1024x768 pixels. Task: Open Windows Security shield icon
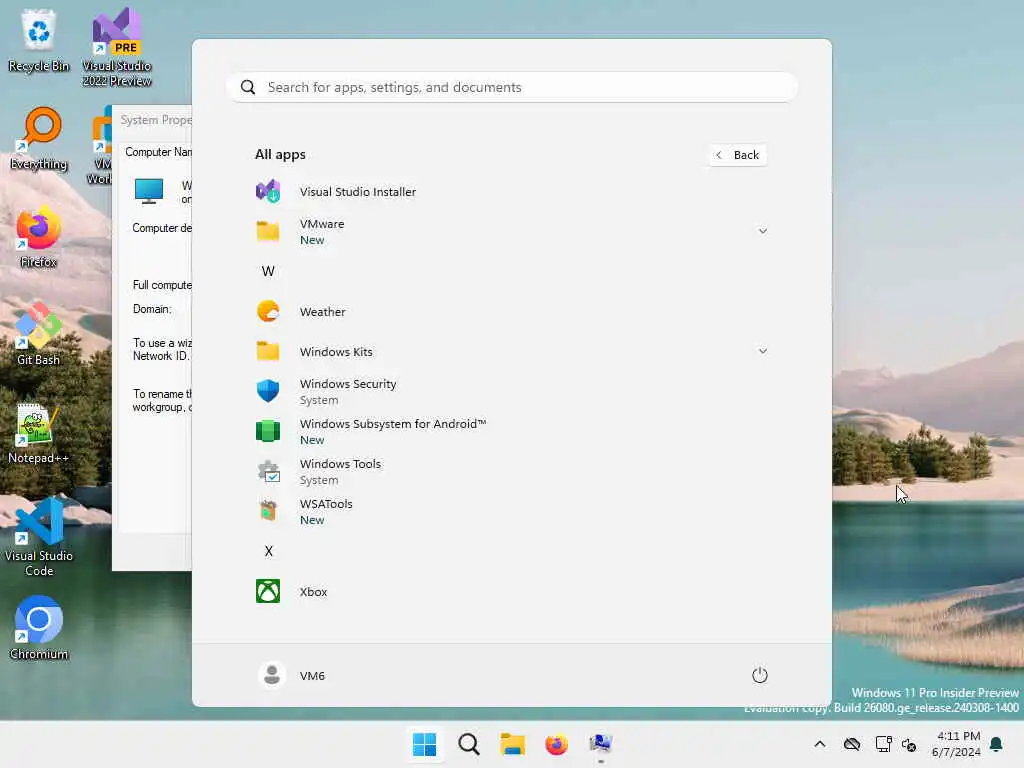click(268, 391)
